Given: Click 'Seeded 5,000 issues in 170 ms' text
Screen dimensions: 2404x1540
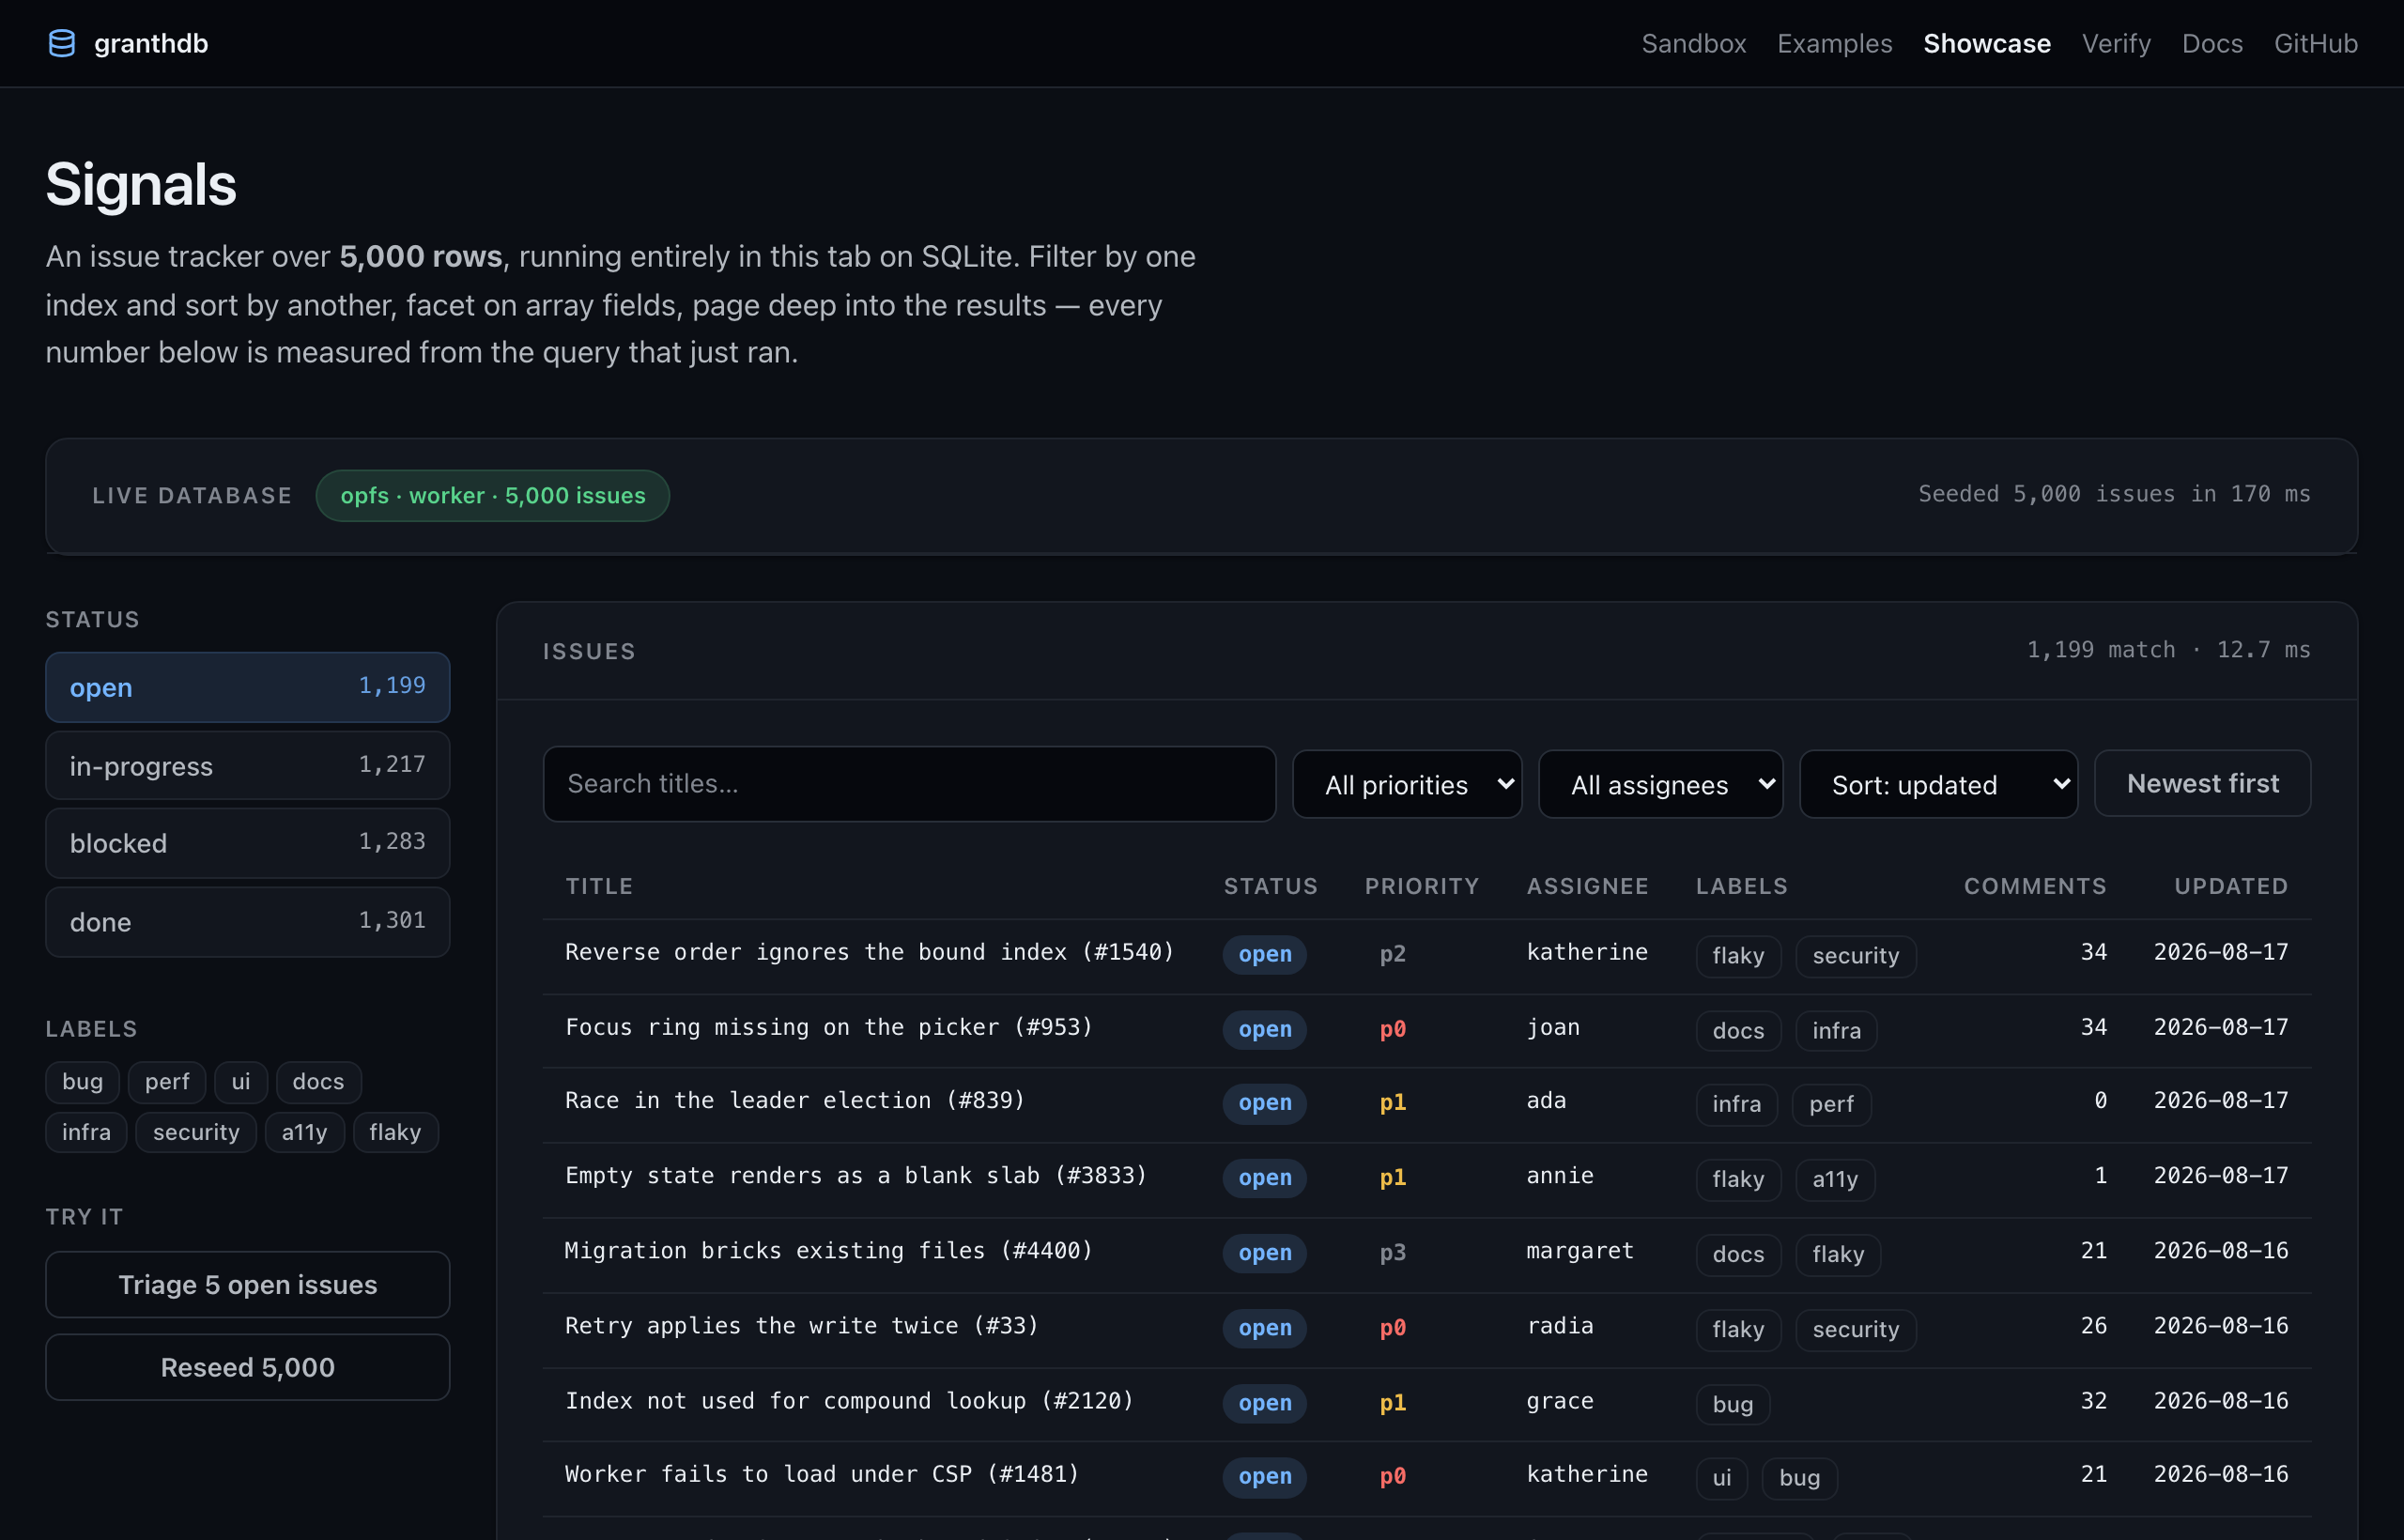Looking at the screenshot, I should pyautogui.click(x=2114, y=494).
